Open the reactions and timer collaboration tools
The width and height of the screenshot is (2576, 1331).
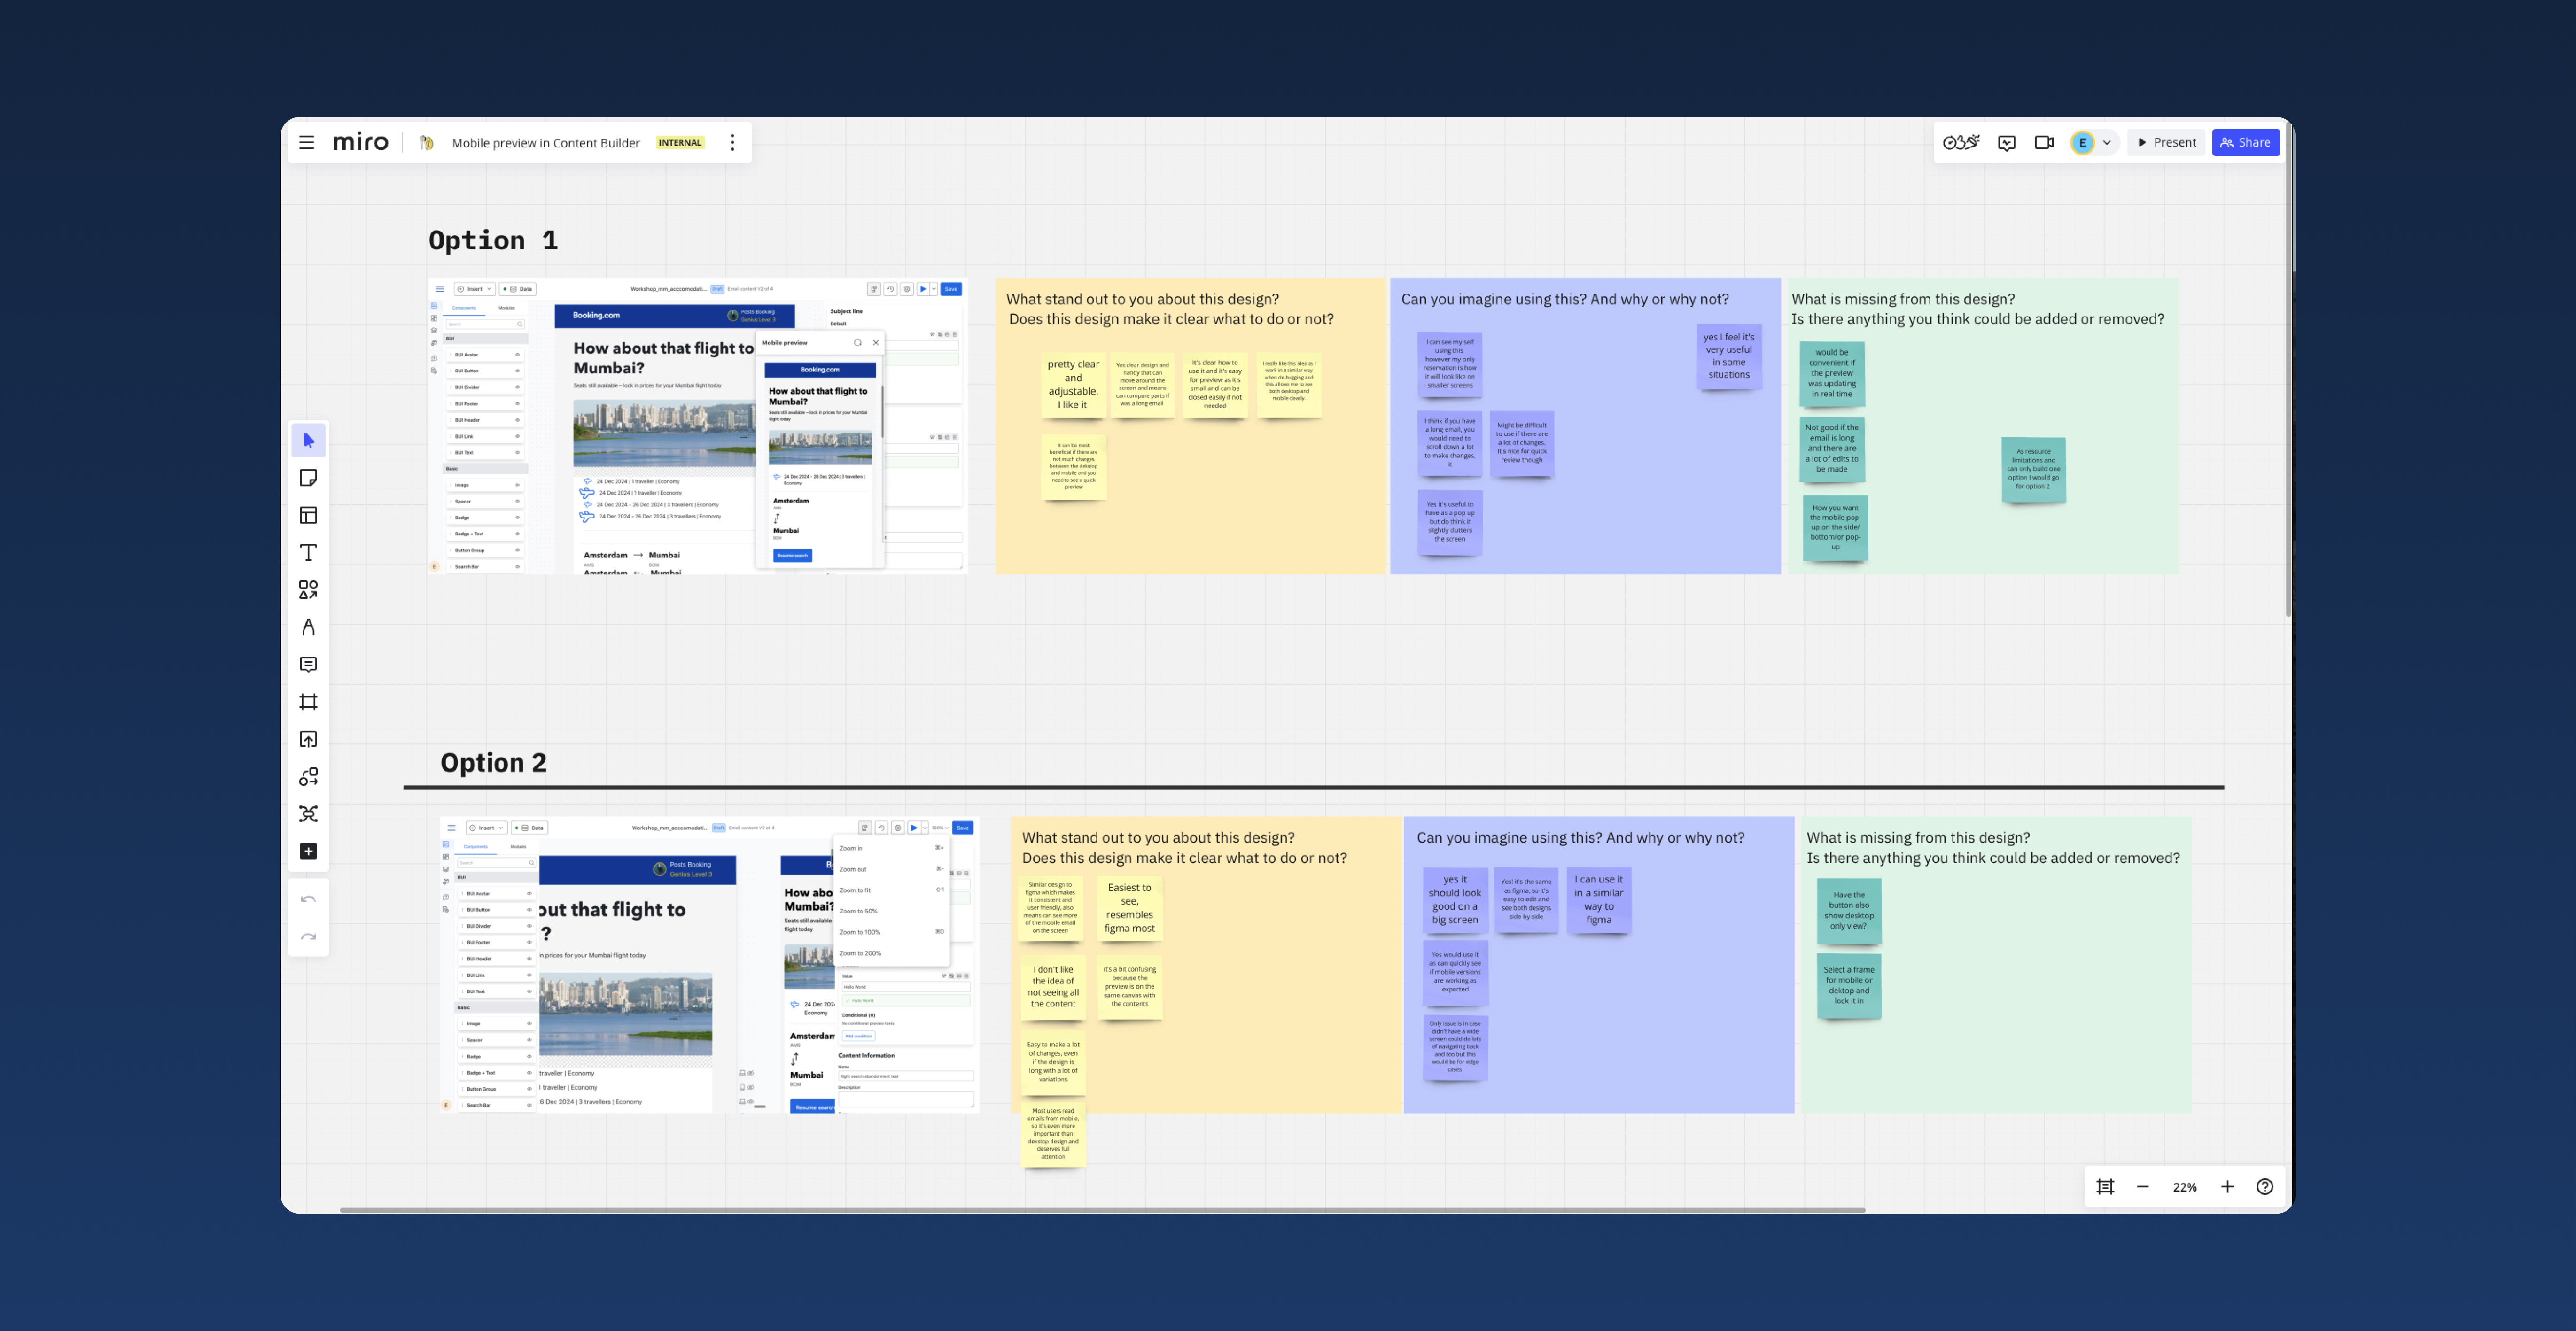pyautogui.click(x=1961, y=142)
